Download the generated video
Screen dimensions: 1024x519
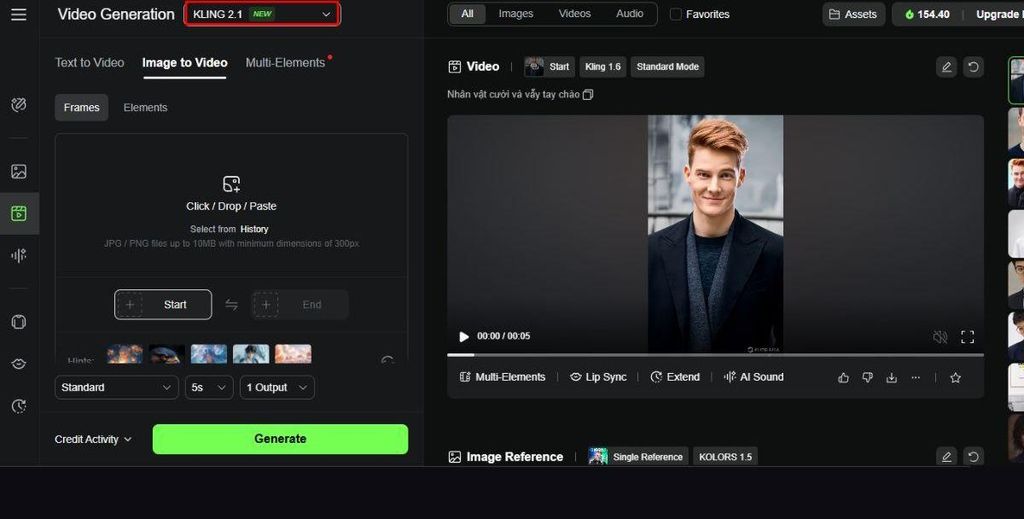pyautogui.click(x=891, y=378)
